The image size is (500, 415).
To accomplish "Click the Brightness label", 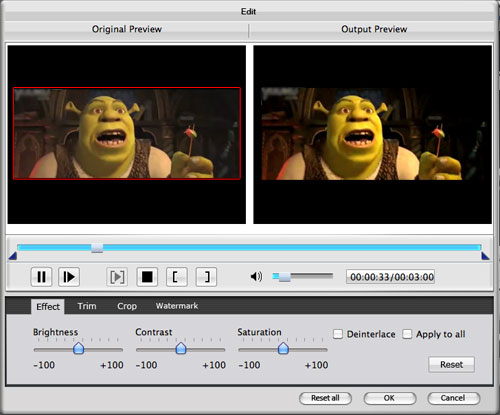I will click(55, 332).
